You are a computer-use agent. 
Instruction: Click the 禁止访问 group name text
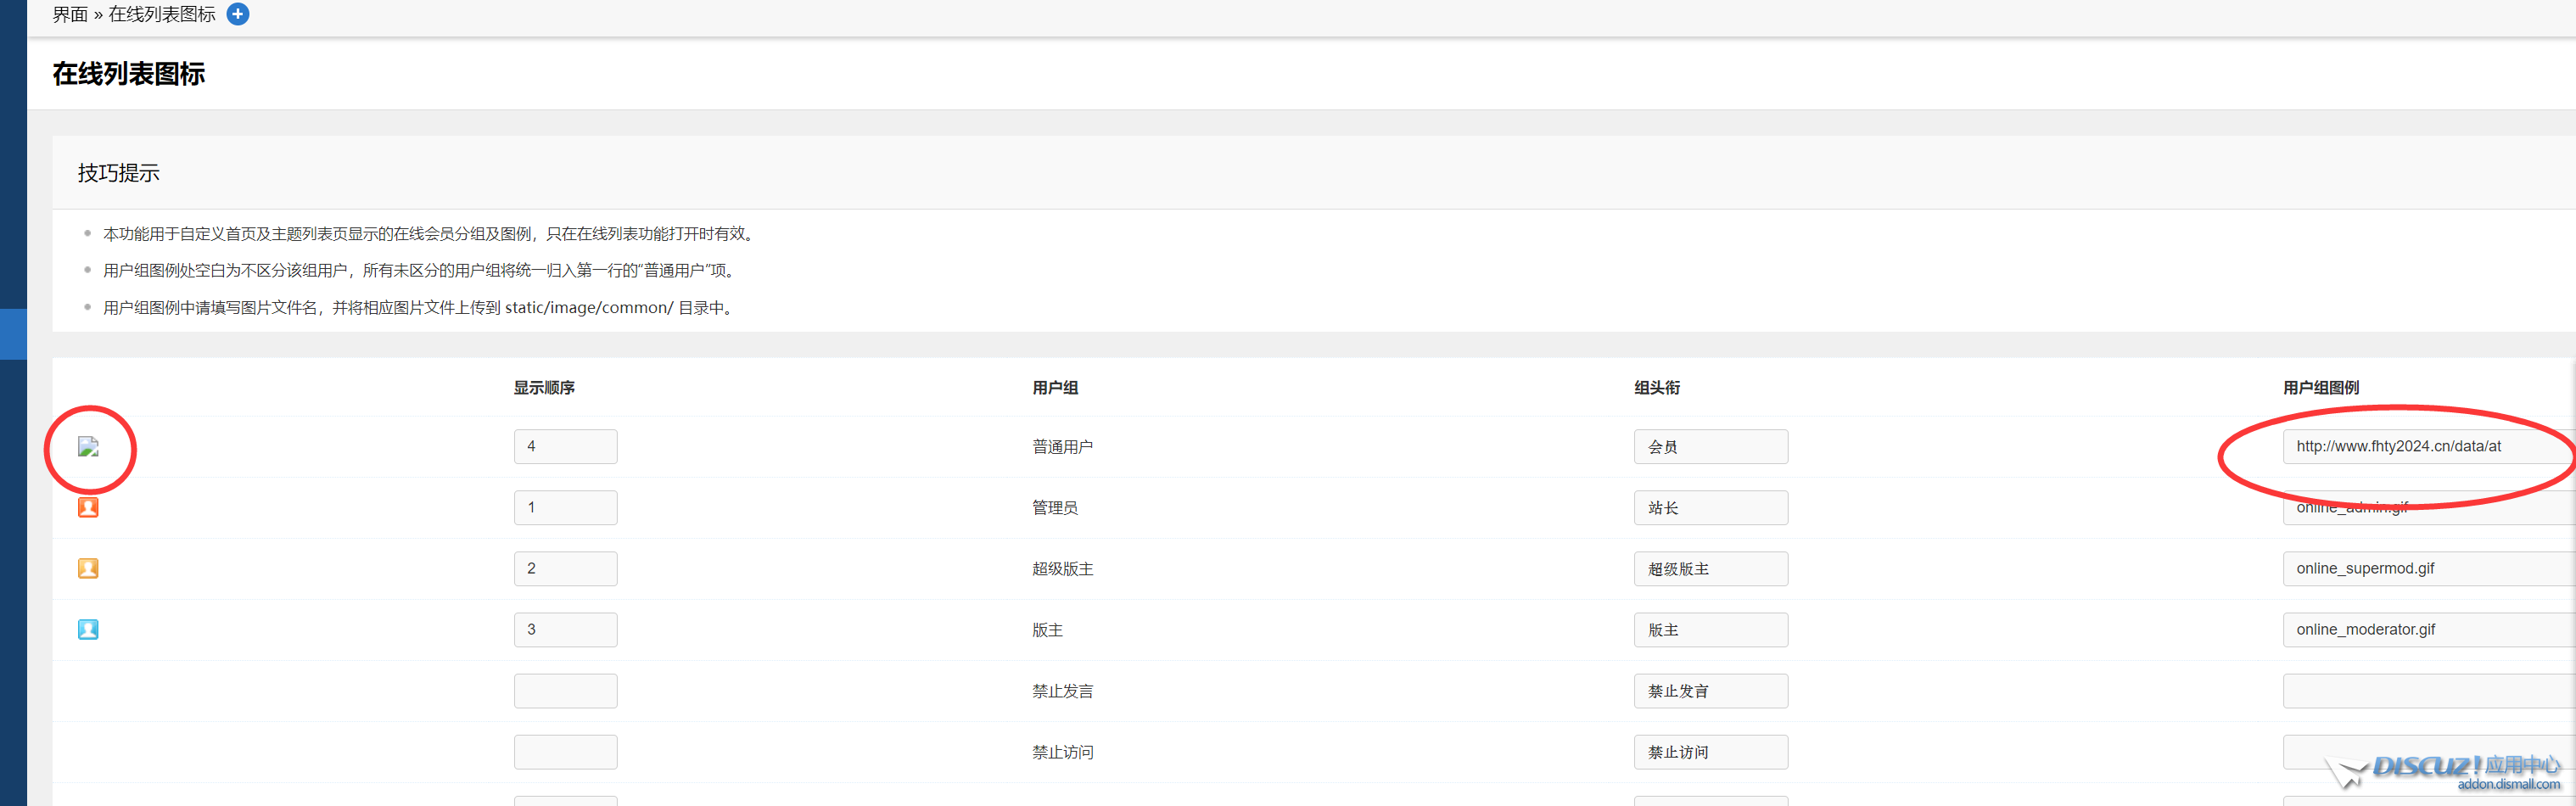pos(1062,752)
